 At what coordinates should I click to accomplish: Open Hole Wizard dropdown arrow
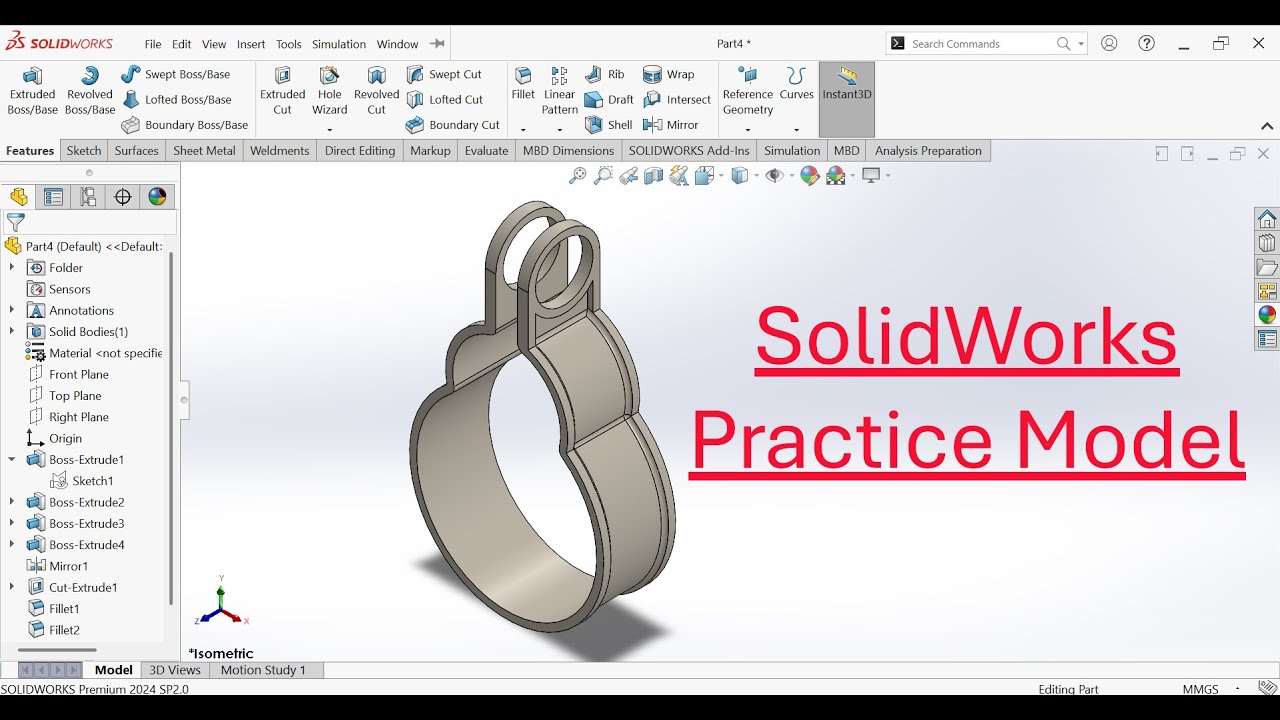(329, 130)
